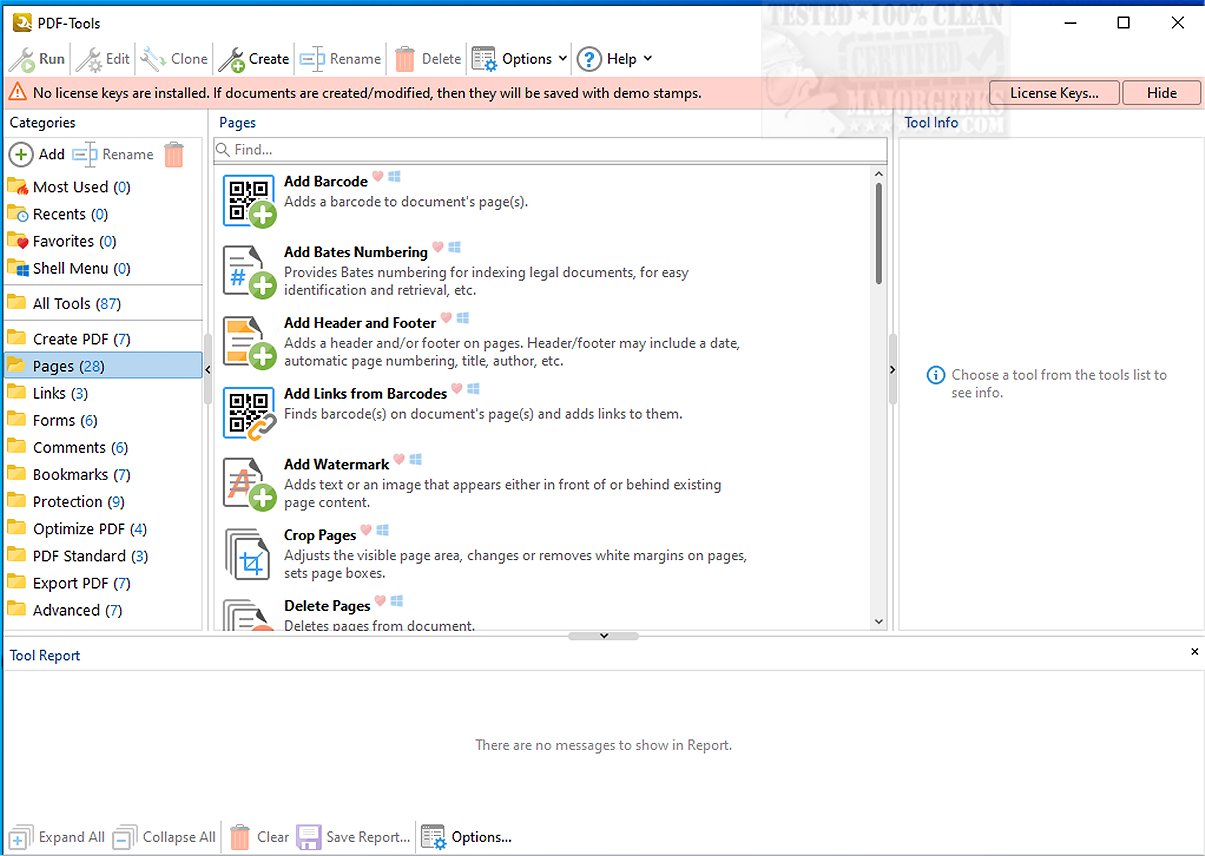Close the Tool Report panel
1205x856 pixels.
[x=1194, y=652]
